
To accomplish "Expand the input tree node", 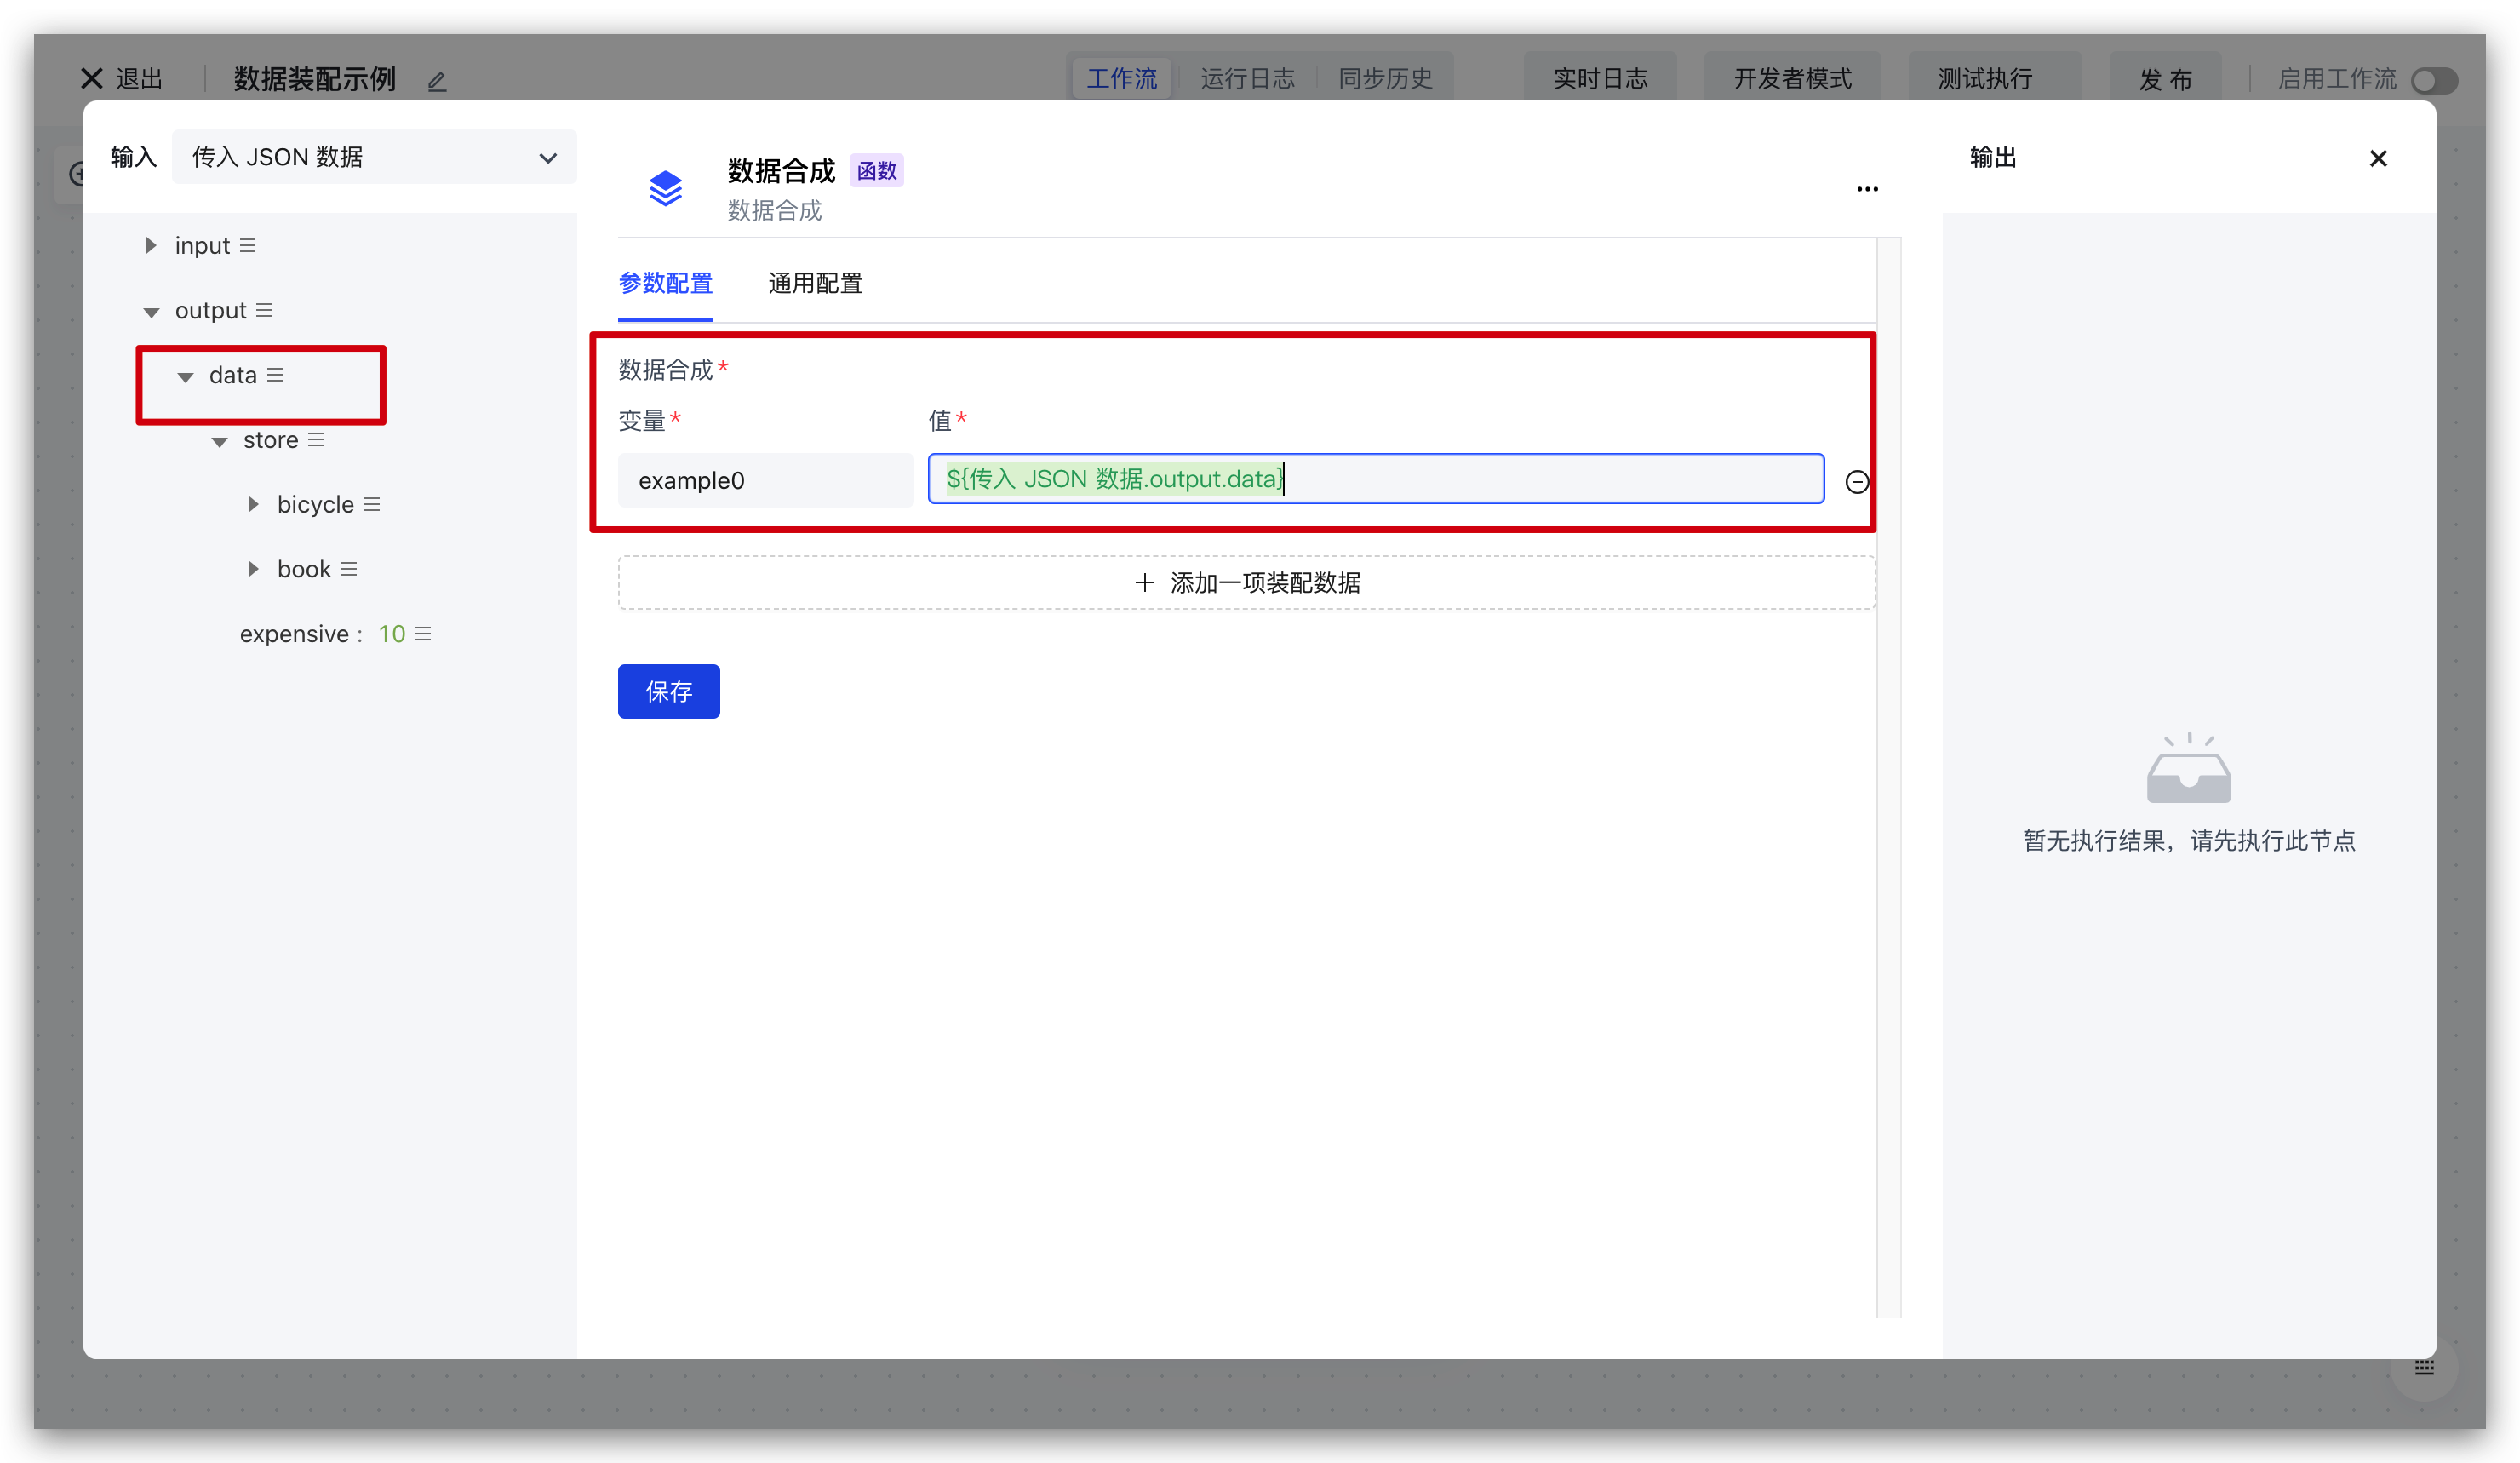I will tap(151, 246).
